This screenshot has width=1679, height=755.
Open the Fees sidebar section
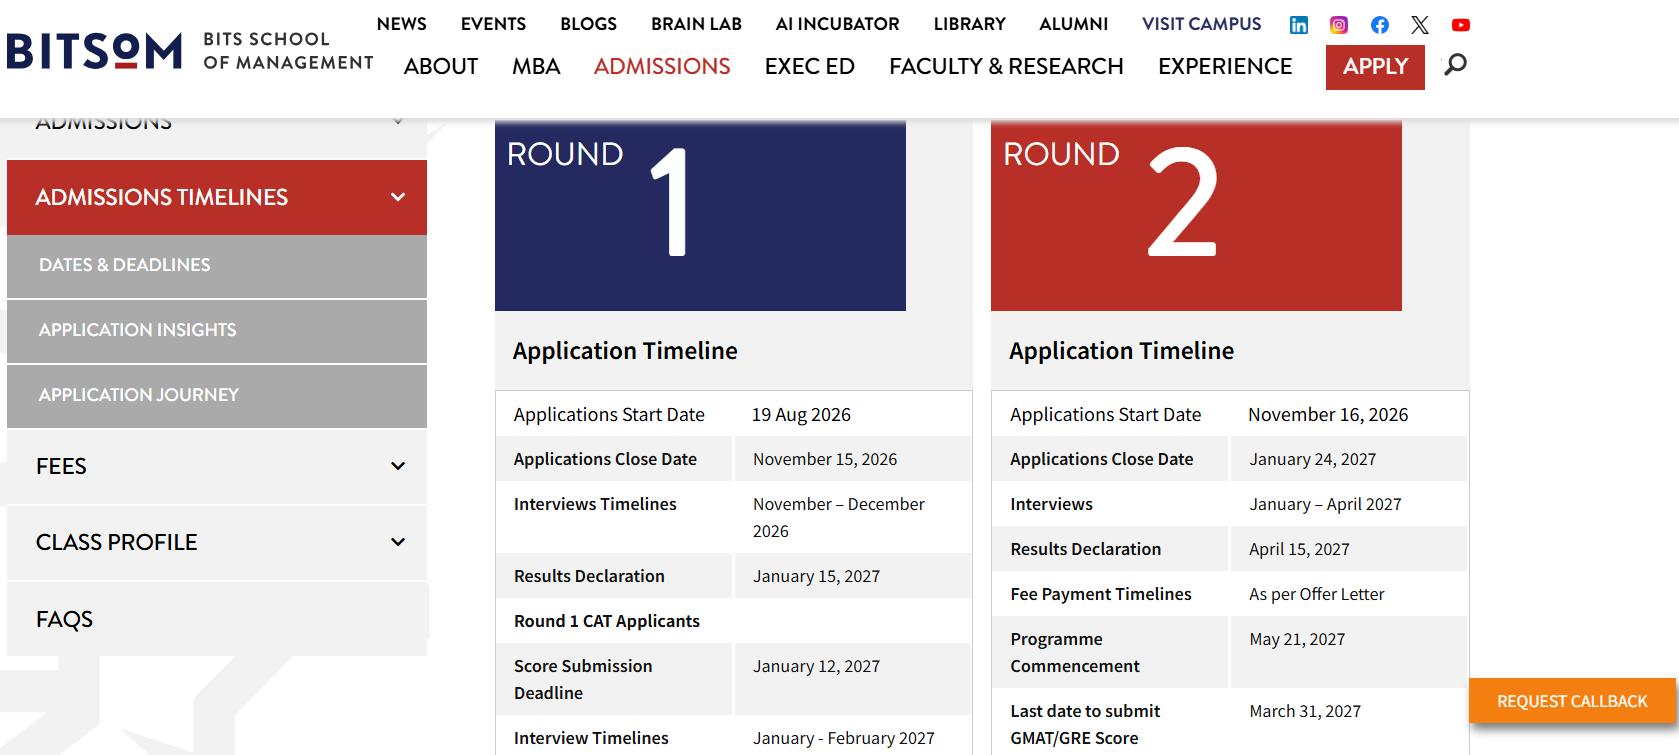pos(217,466)
